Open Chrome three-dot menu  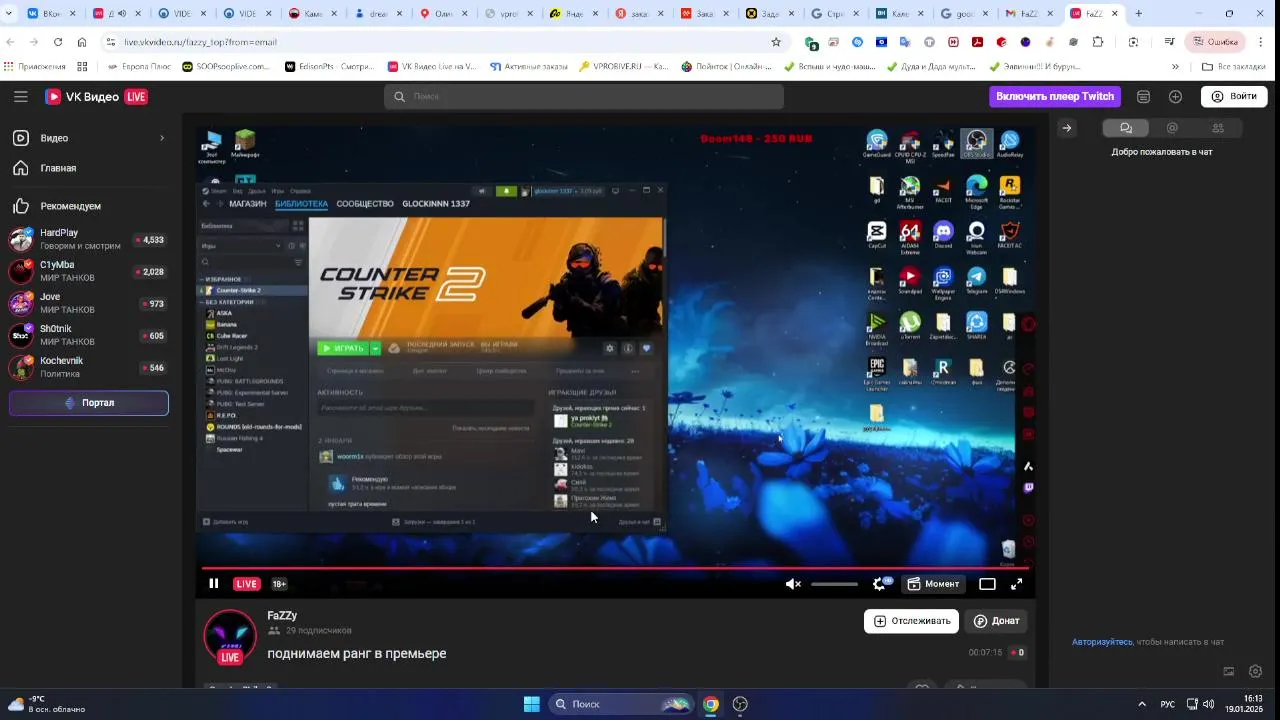(x=1261, y=42)
